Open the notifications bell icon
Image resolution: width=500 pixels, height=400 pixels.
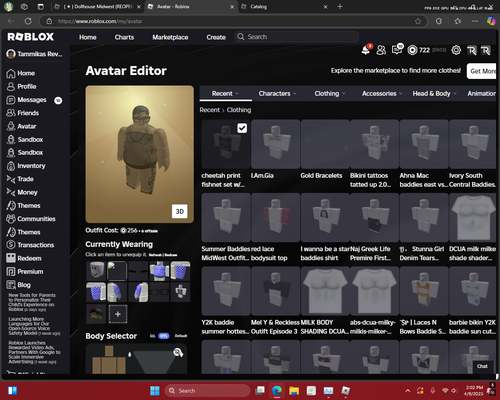366,50
